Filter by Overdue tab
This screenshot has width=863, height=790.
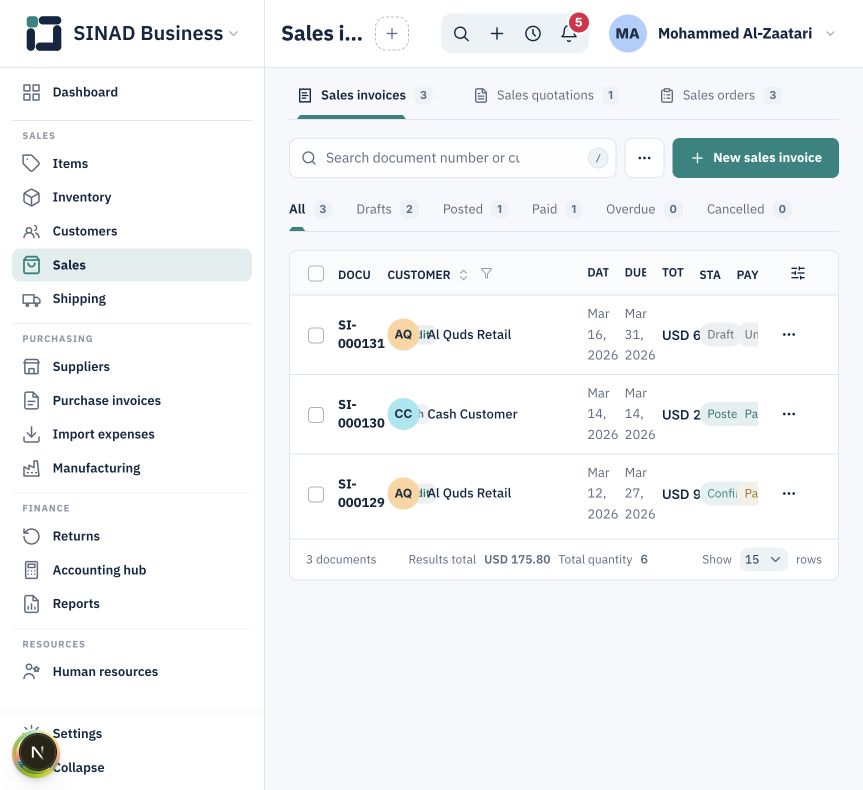643,209
